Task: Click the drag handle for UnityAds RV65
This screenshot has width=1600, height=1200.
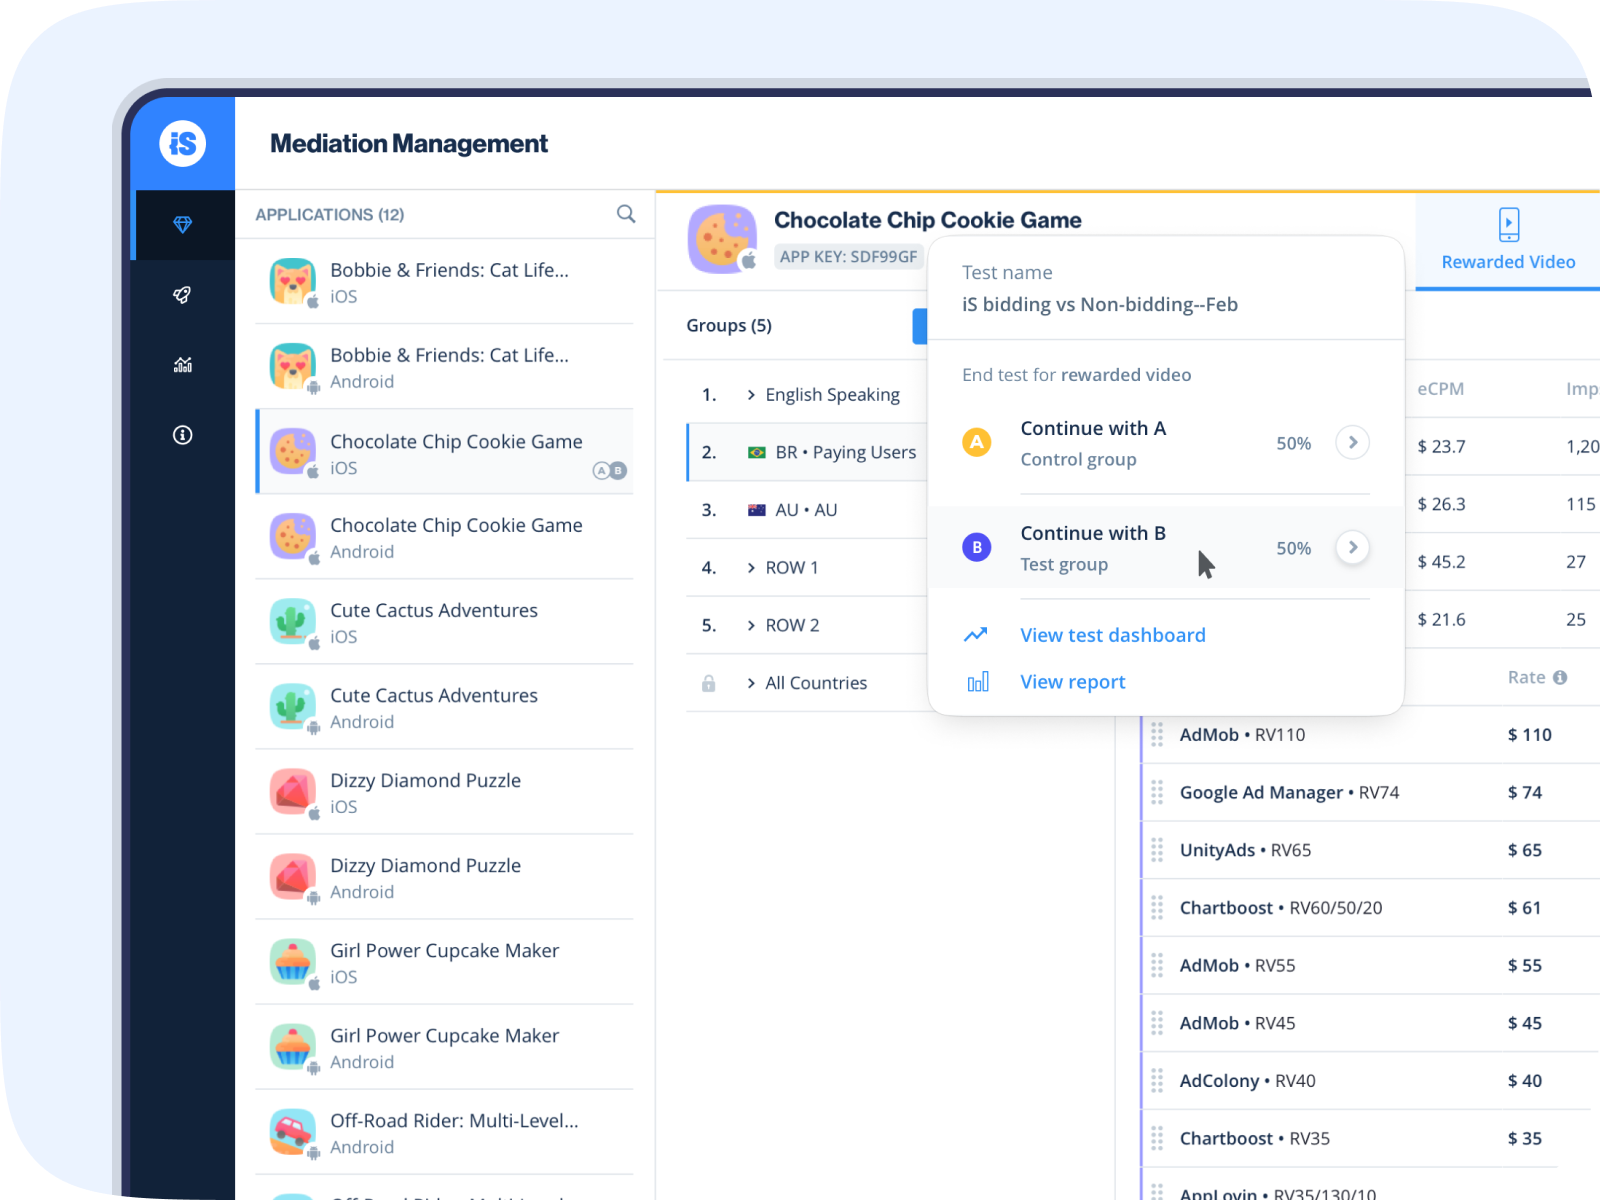Action: (1157, 850)
